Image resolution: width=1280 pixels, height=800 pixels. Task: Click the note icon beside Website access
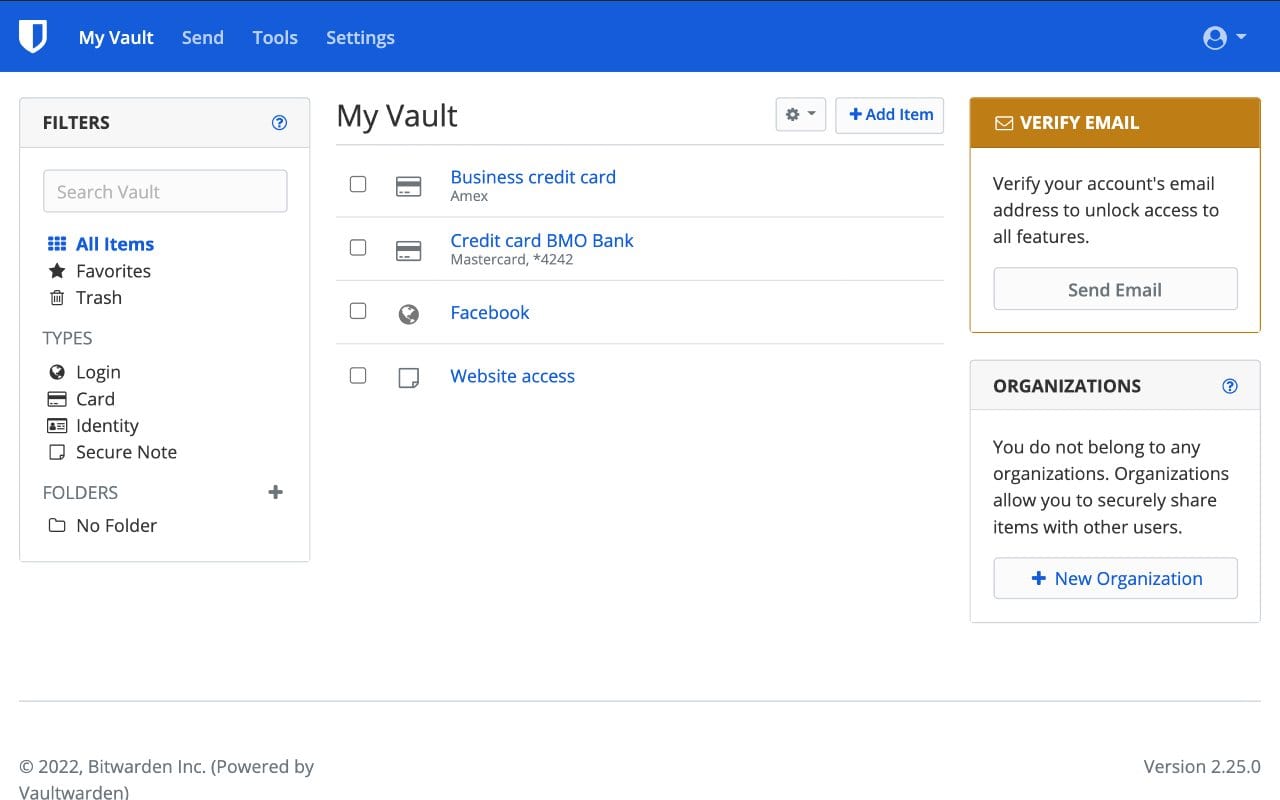pyautogui.click(x=408, y=377)
